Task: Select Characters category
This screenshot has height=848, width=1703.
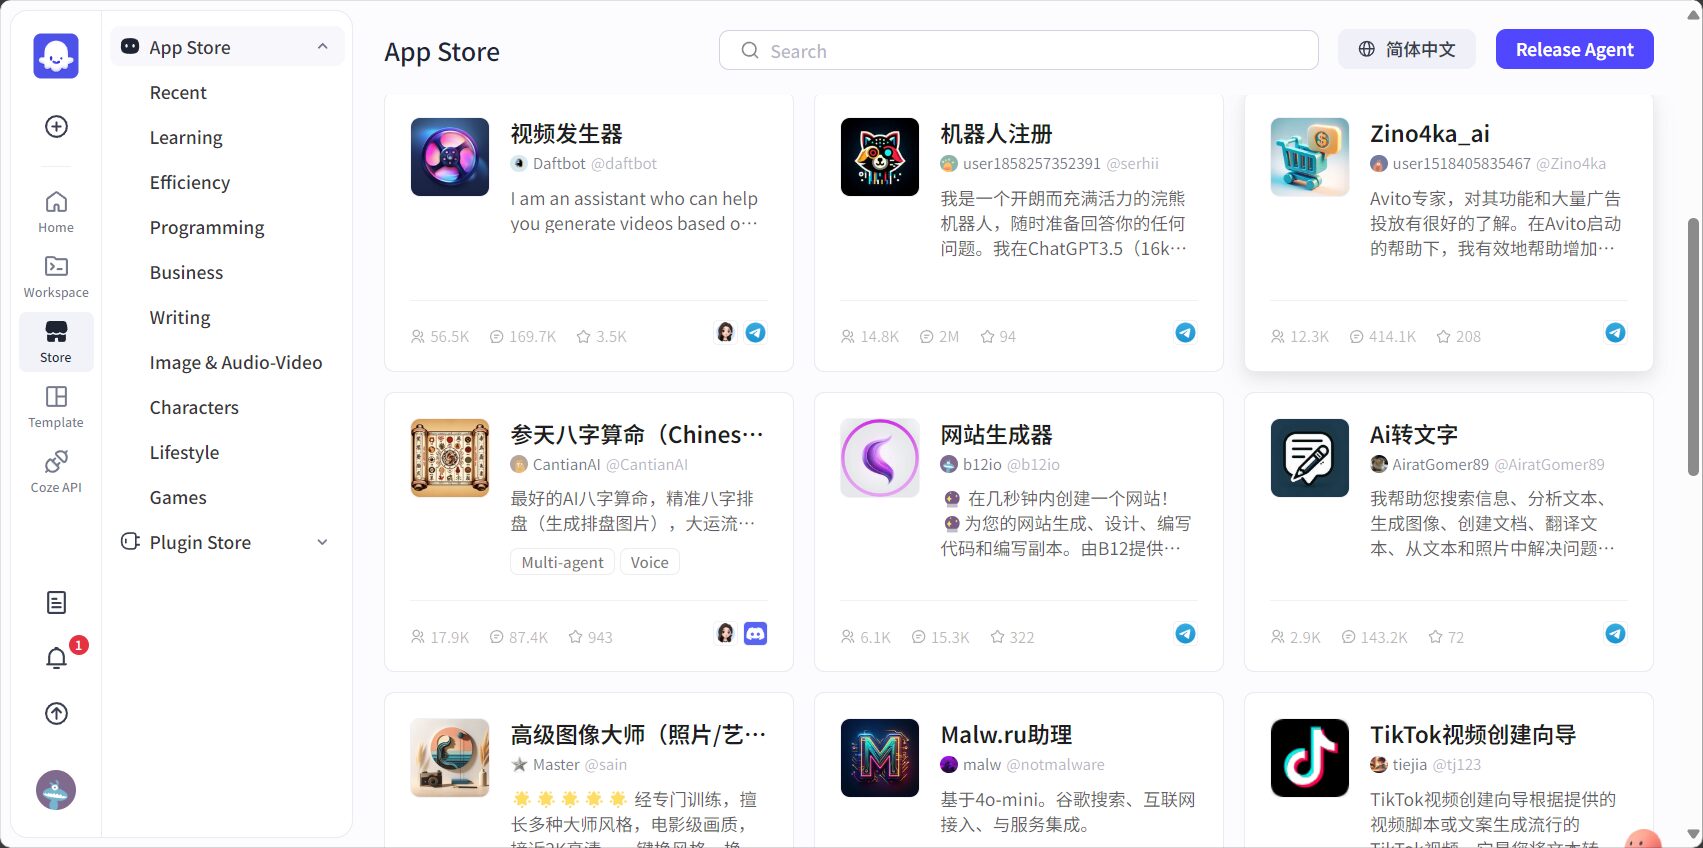Action: [194, 407]
